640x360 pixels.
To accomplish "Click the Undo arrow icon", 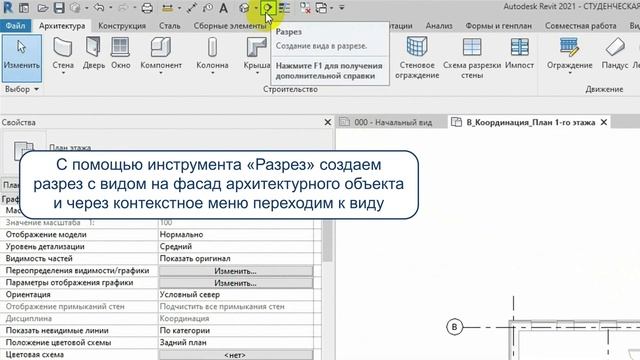I will point(98,7).
